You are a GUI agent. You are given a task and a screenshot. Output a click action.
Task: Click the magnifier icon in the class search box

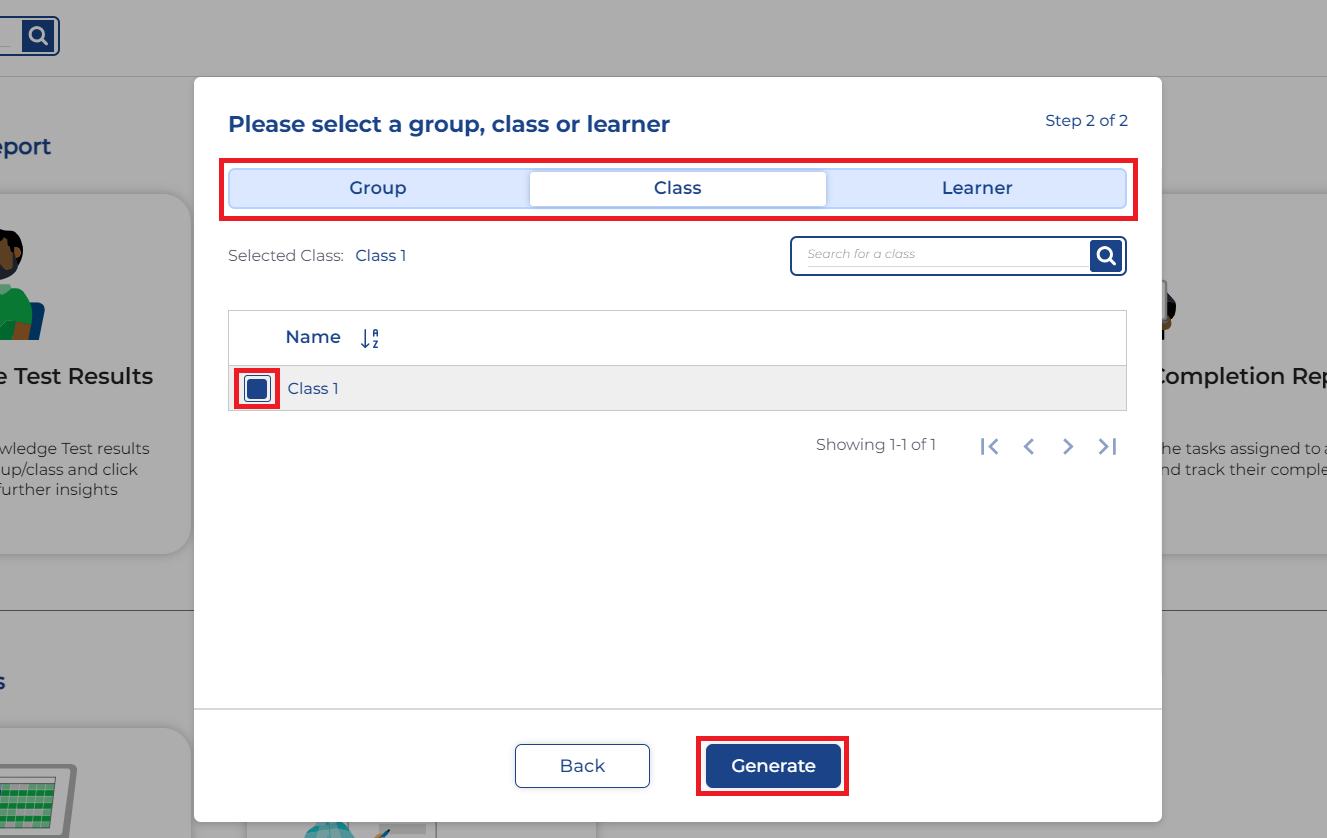[x=1105, y=255]
